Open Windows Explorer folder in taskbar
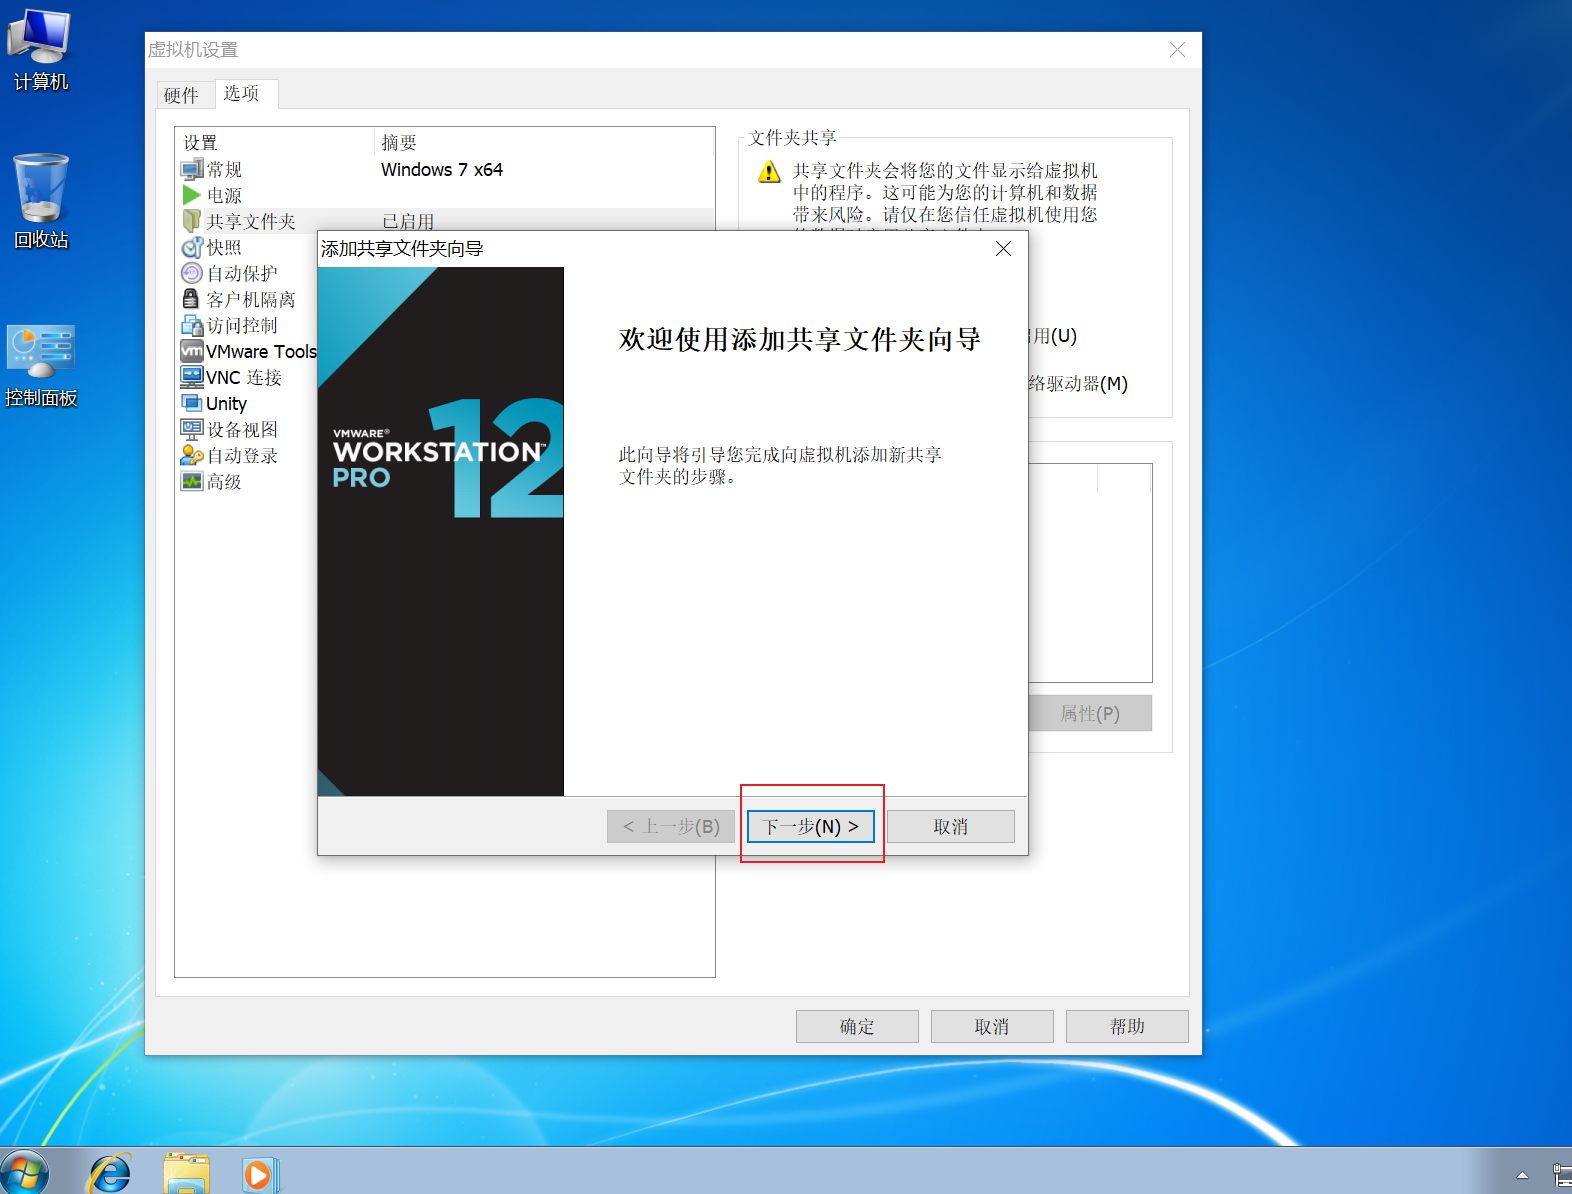The image size is (1572, 1194). 186,1173
